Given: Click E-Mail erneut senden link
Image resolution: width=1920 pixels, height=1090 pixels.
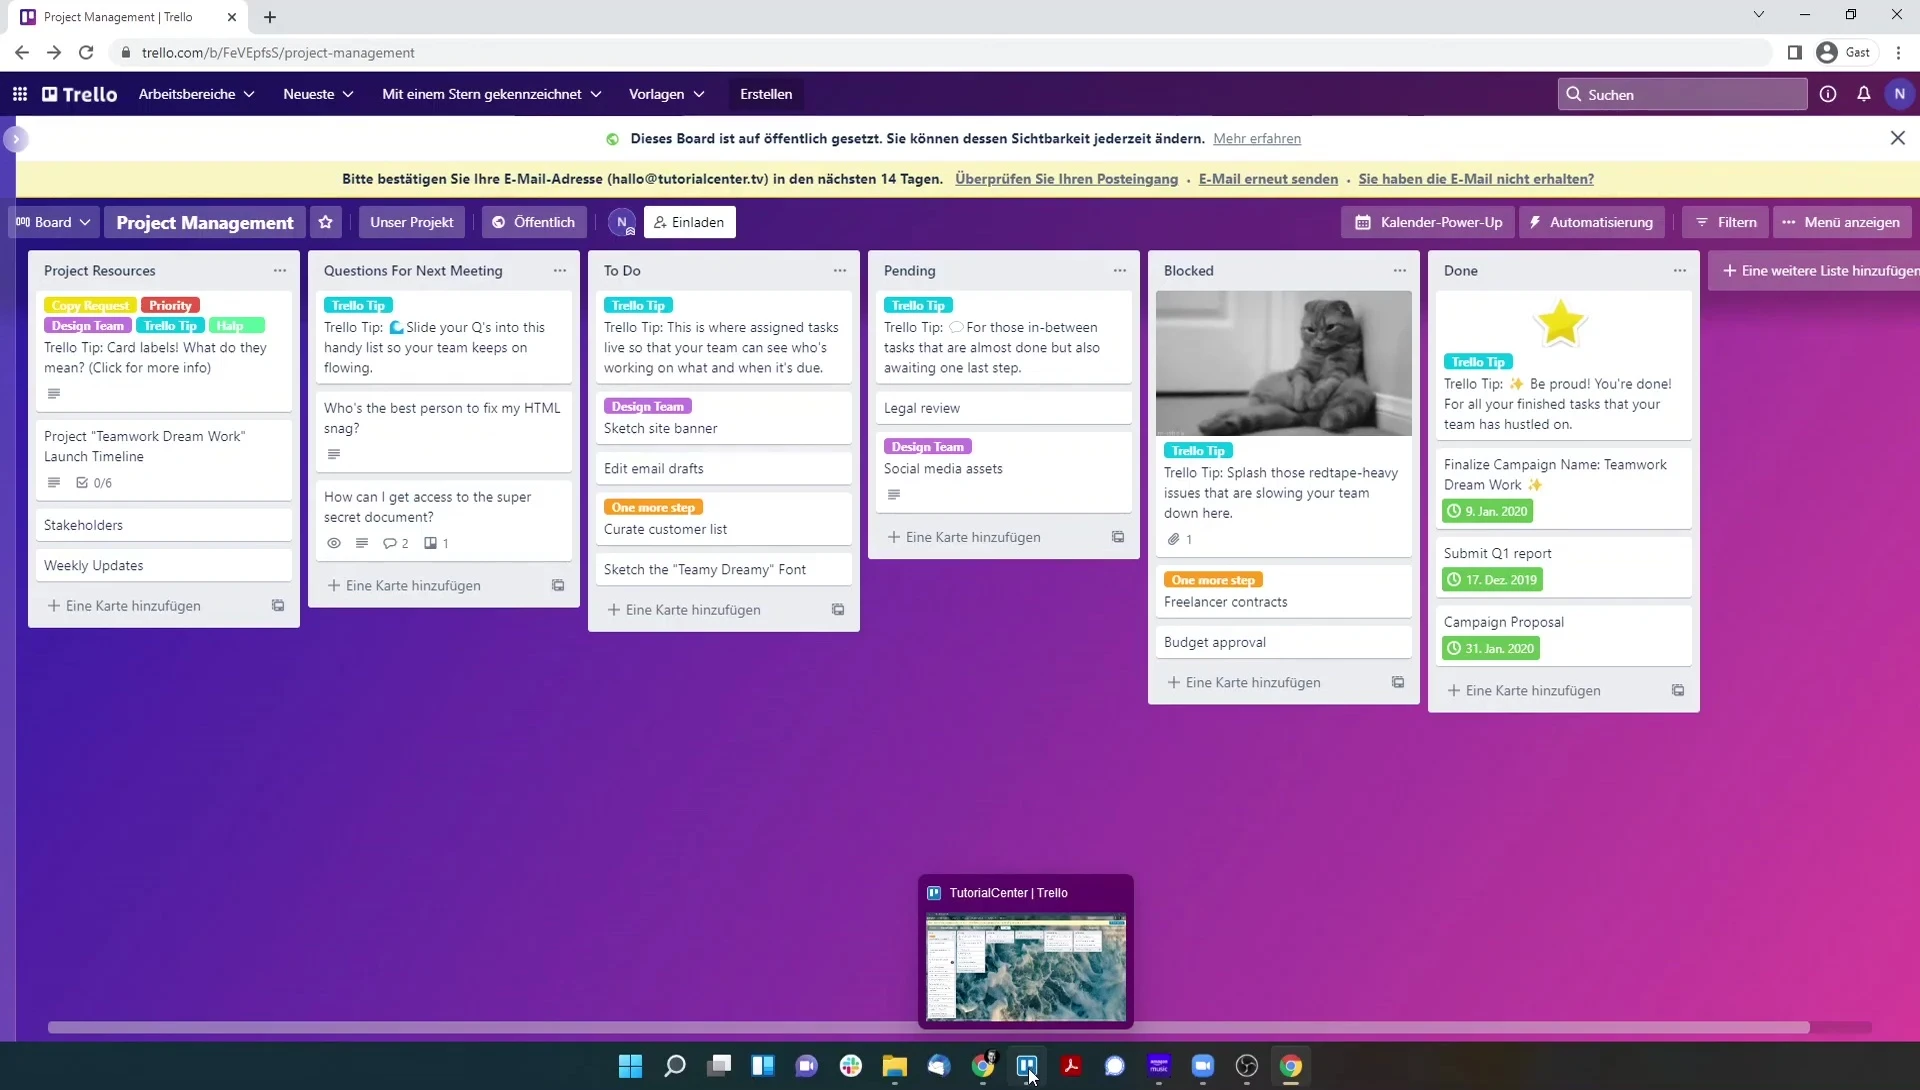Looking at the screenshot, I should [1268, 179].
